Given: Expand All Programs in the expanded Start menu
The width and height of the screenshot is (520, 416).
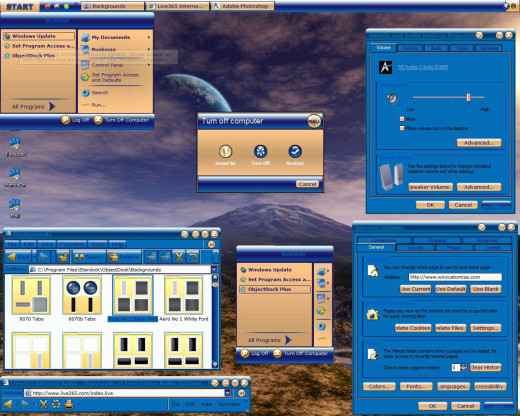Looking at the screenshot, I should [x=33, y=106].
